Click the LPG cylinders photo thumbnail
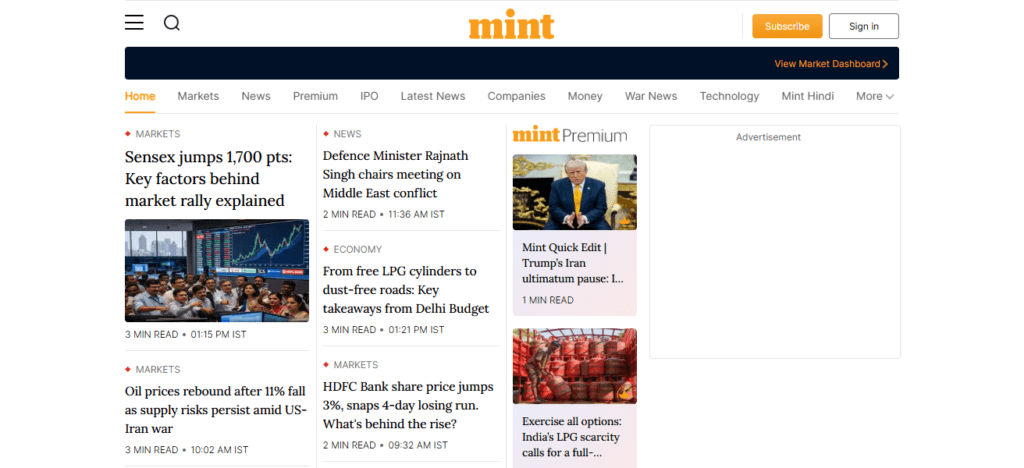Viewport: 1024px width, 468px height. 575,366
